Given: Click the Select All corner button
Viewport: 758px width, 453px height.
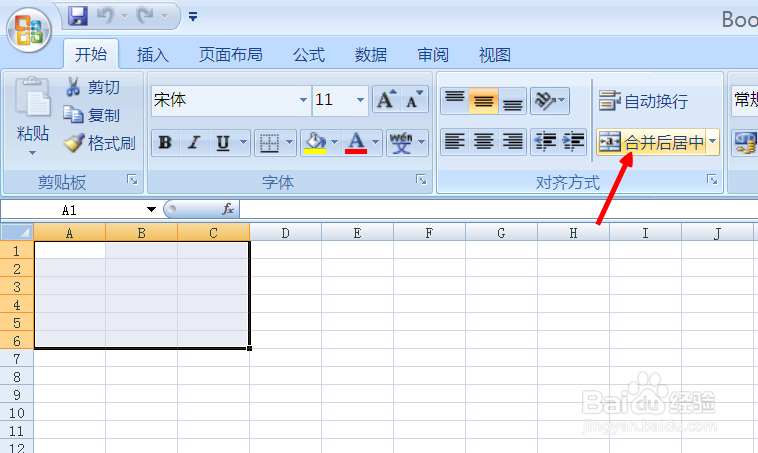Looking at the screenshot, I should (x=17, y=233).
